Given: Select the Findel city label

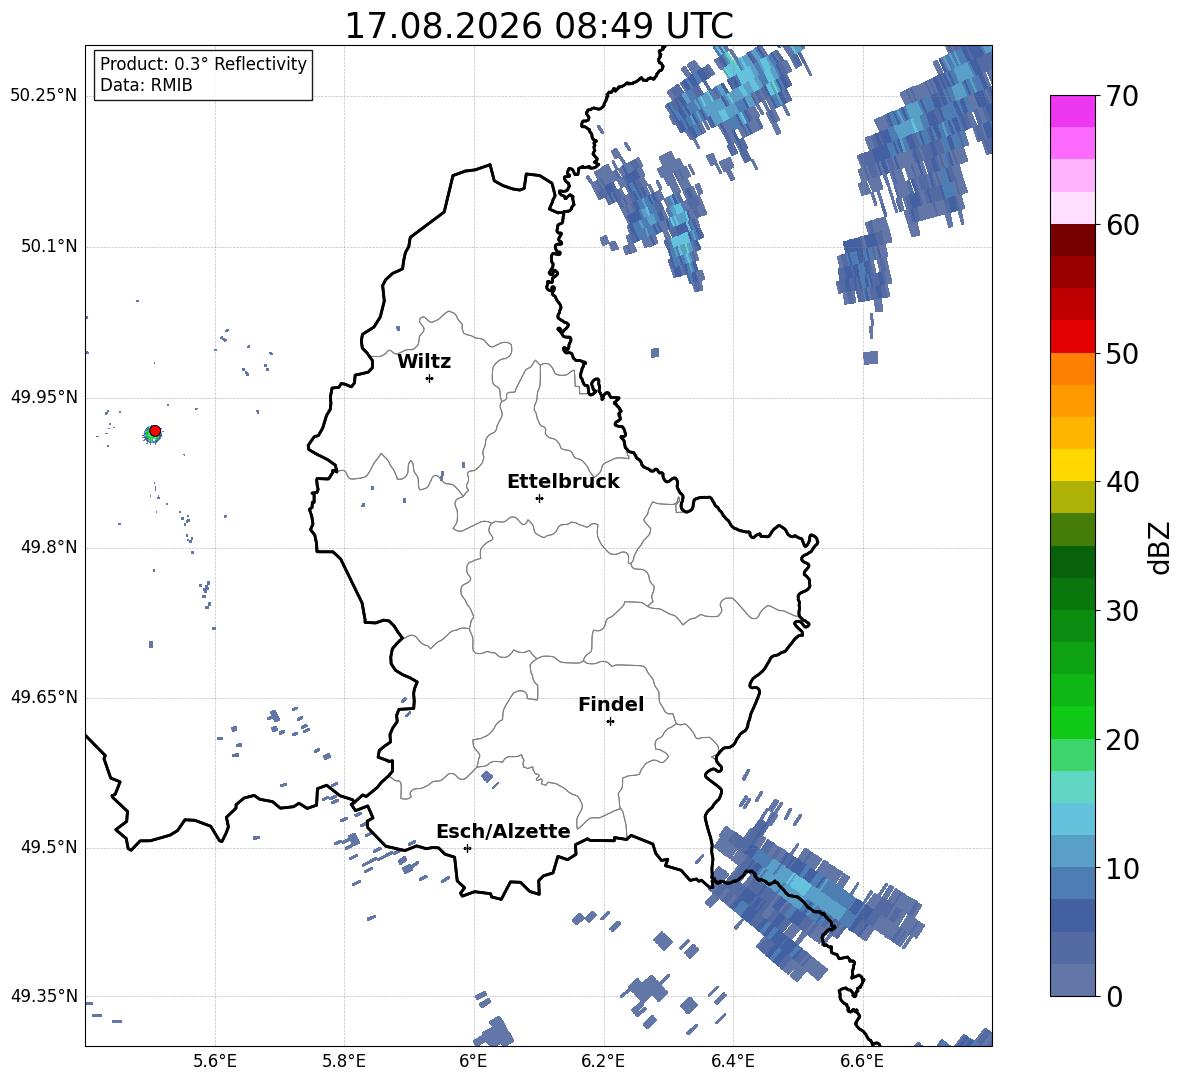Looking at the screenshot, I should coord(611,704).
